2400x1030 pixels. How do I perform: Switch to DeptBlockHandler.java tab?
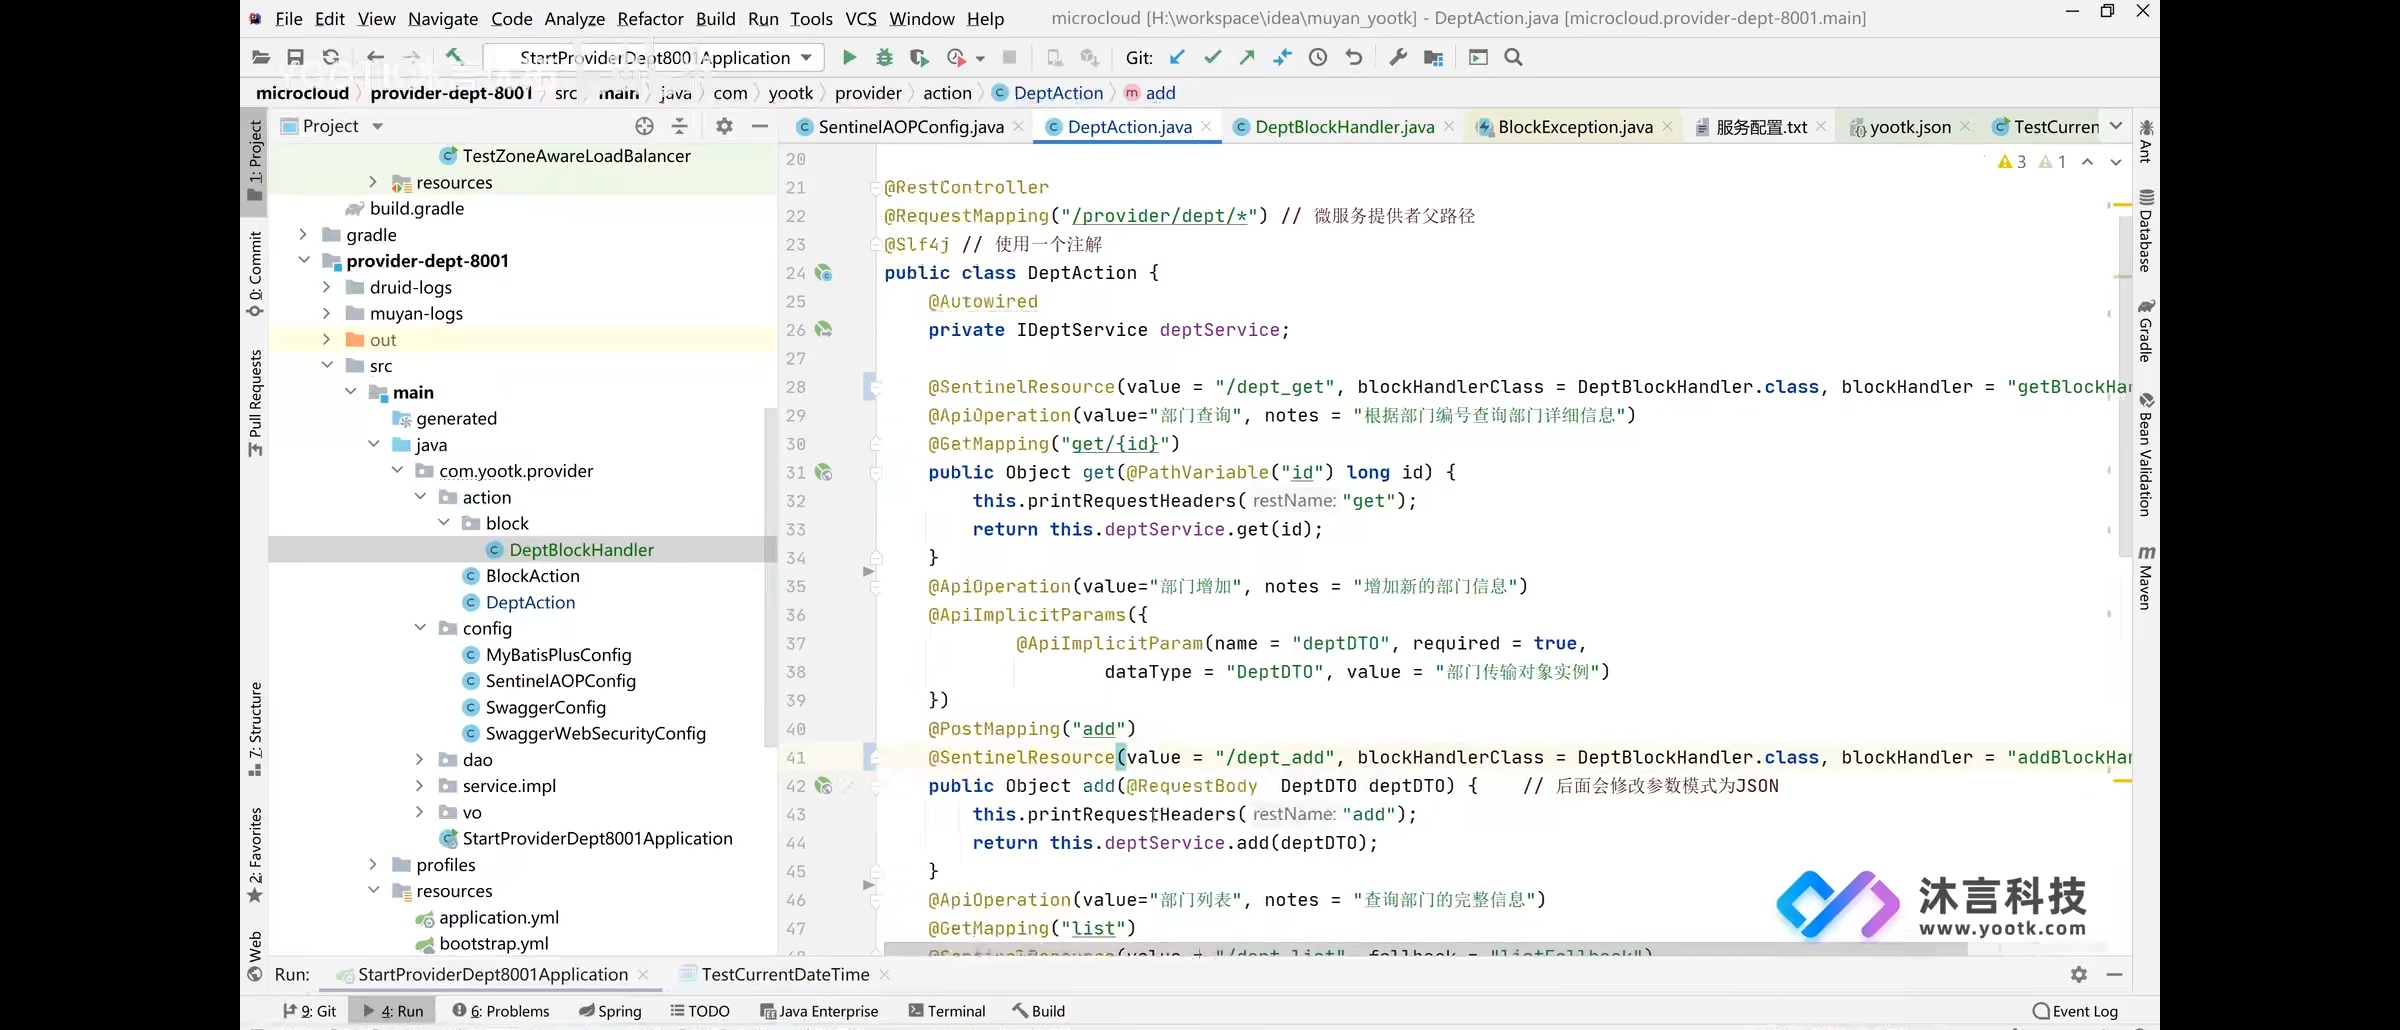1344,127
